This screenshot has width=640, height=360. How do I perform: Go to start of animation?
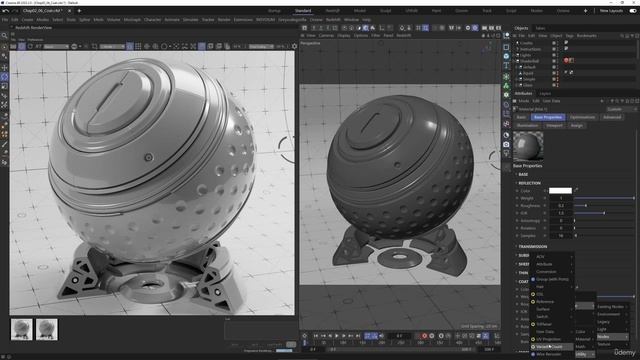click(x=316, y=336)
